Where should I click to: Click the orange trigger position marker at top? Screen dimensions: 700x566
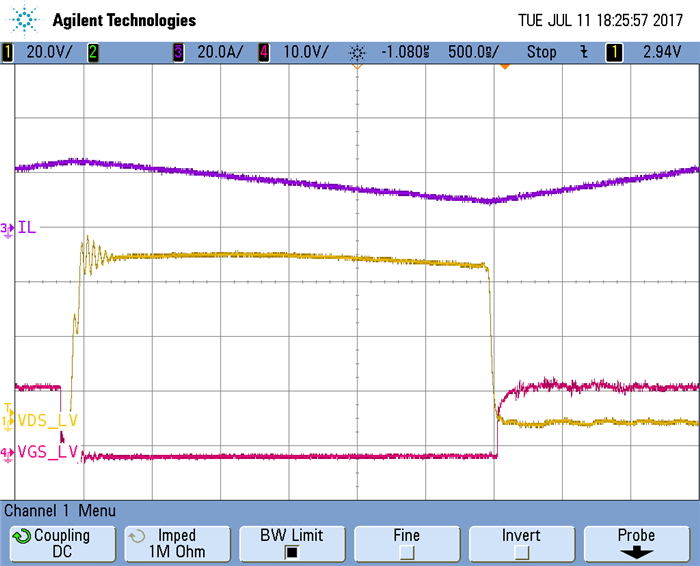click(505, 66)
